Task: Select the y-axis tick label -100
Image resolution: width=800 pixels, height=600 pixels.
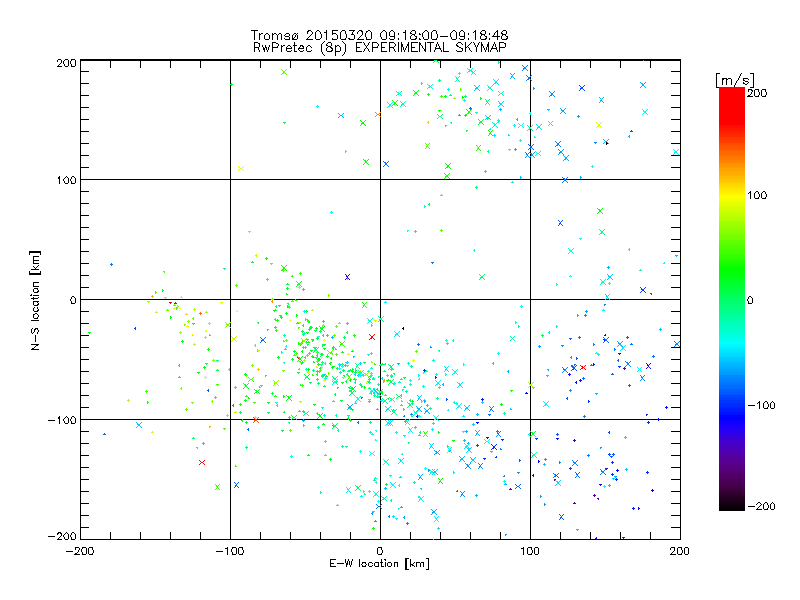Action: click(x=62, y=420)
